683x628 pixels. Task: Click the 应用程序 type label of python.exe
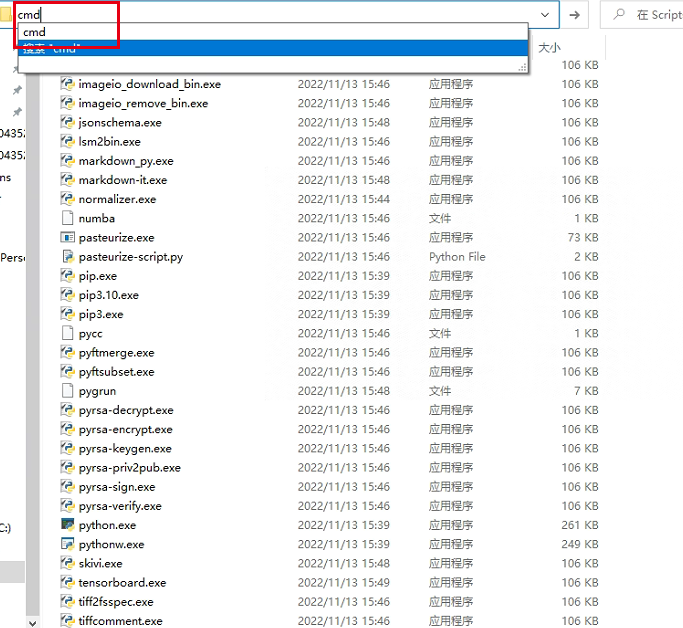tap(451, 525)
